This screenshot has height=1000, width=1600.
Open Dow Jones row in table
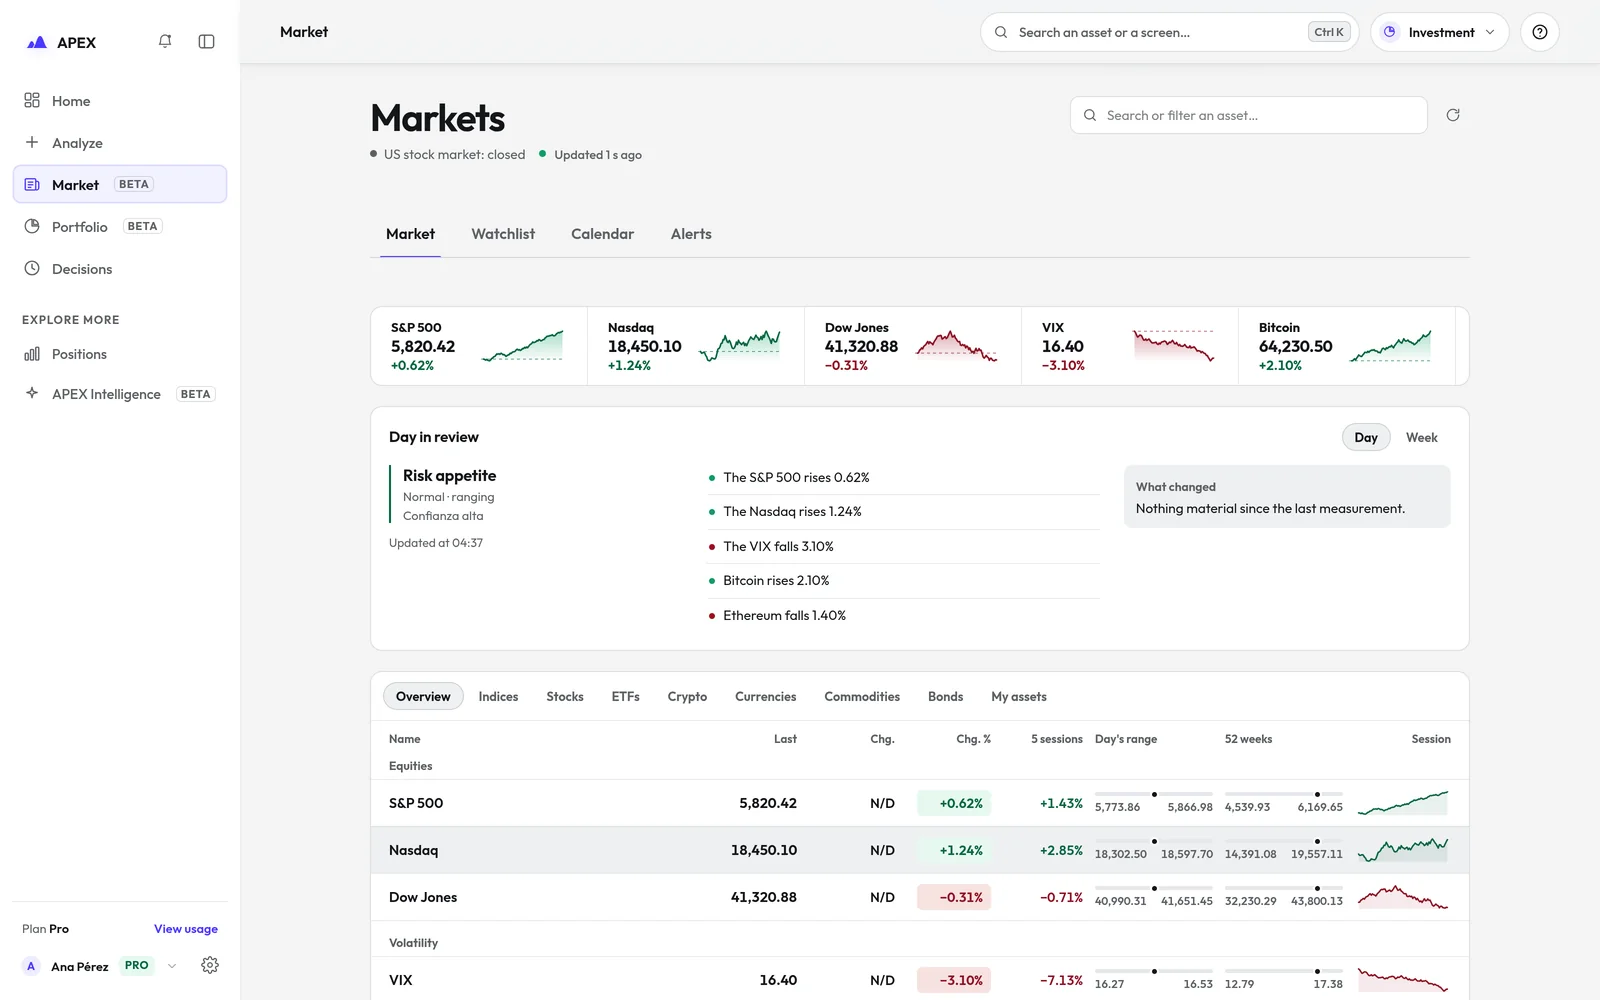tap(920, 897)
